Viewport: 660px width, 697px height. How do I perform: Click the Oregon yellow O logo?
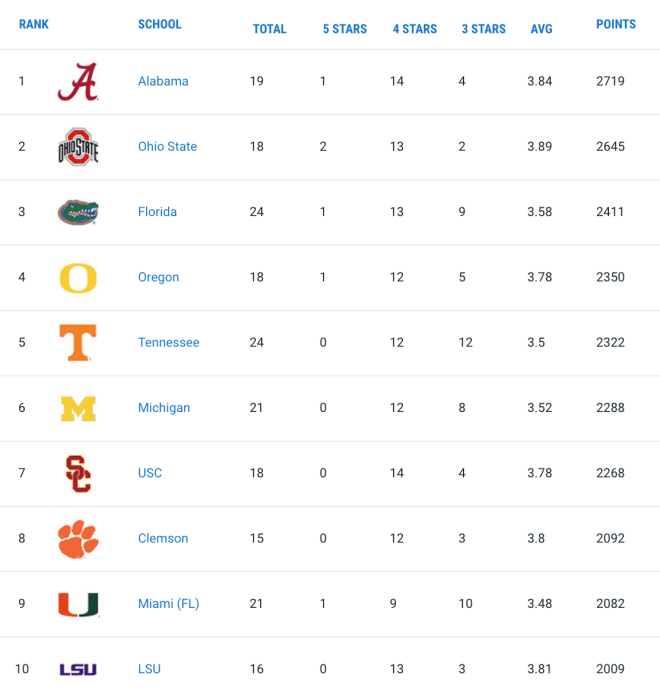[x=78, y=278]
